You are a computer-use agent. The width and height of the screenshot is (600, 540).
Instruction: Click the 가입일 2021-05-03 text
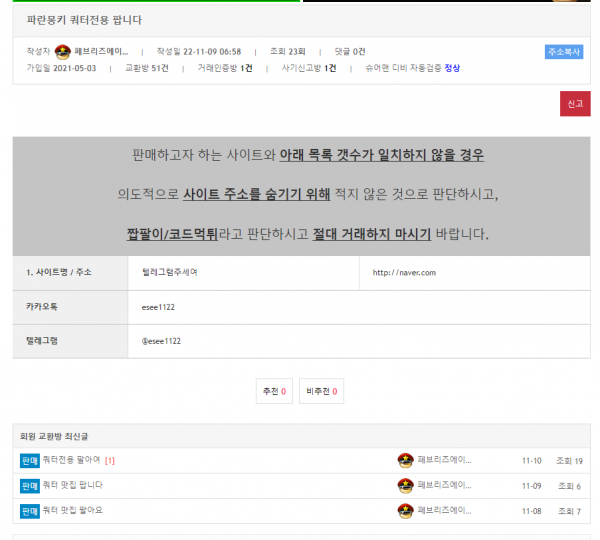[x=61, y=68]
